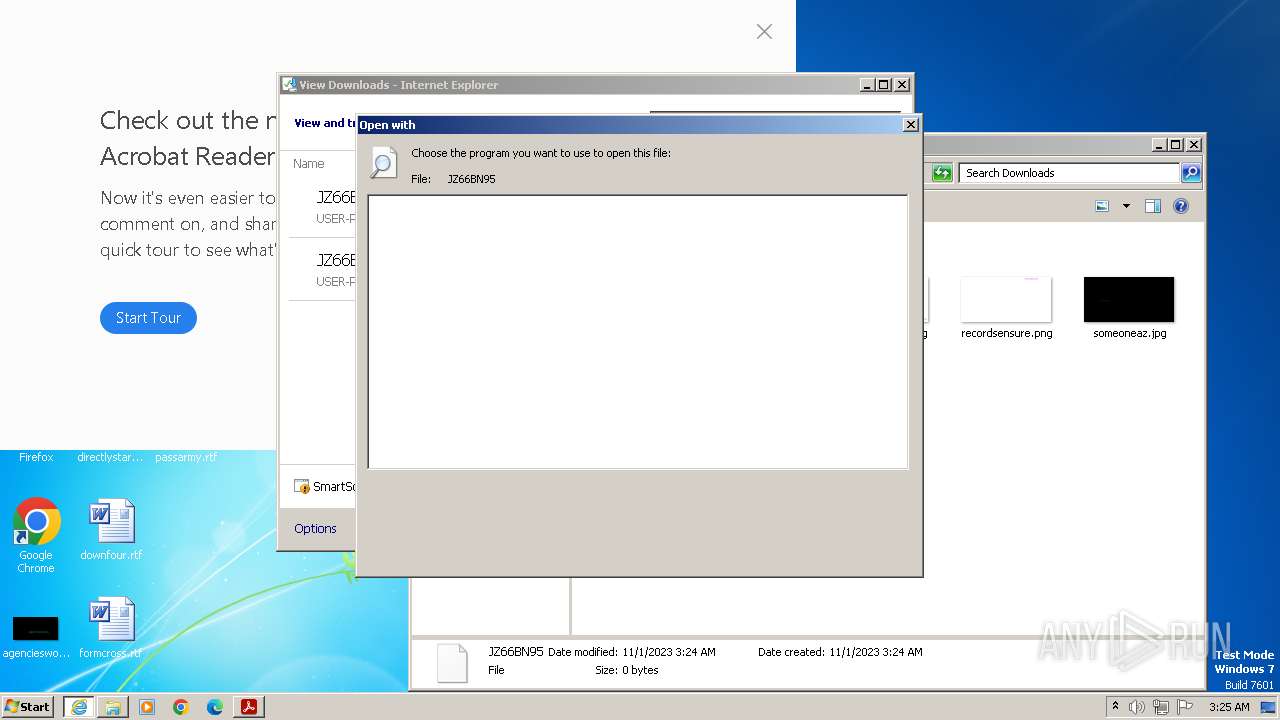
Task: Click Adobe Acrobat taskbar icon
Action: [249, 707]
